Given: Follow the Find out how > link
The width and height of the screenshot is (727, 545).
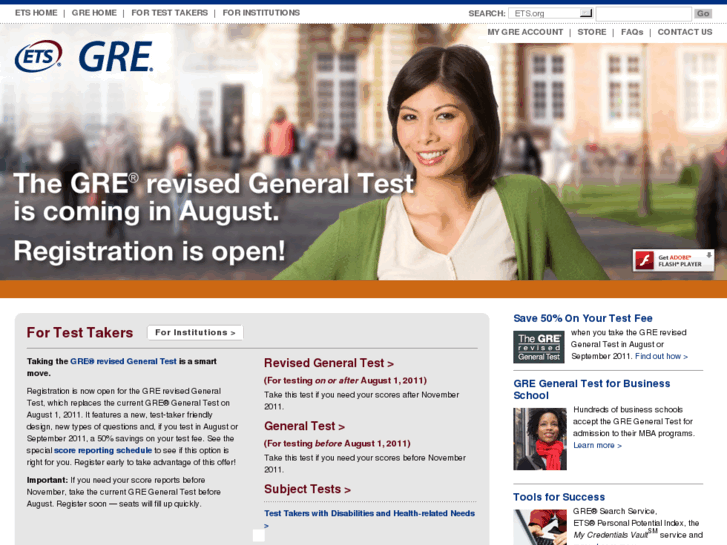Looking at the screenshot, I should point(661,356).
